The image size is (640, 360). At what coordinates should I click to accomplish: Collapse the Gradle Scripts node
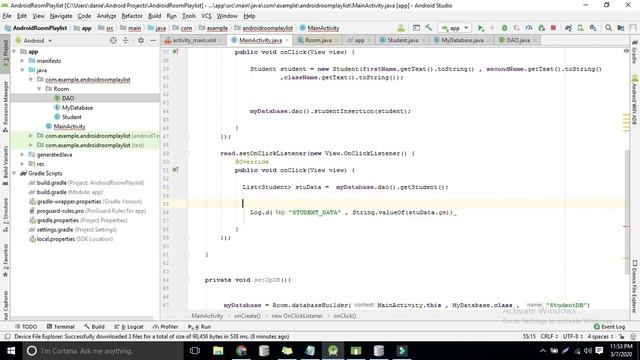tap(15, 173)
